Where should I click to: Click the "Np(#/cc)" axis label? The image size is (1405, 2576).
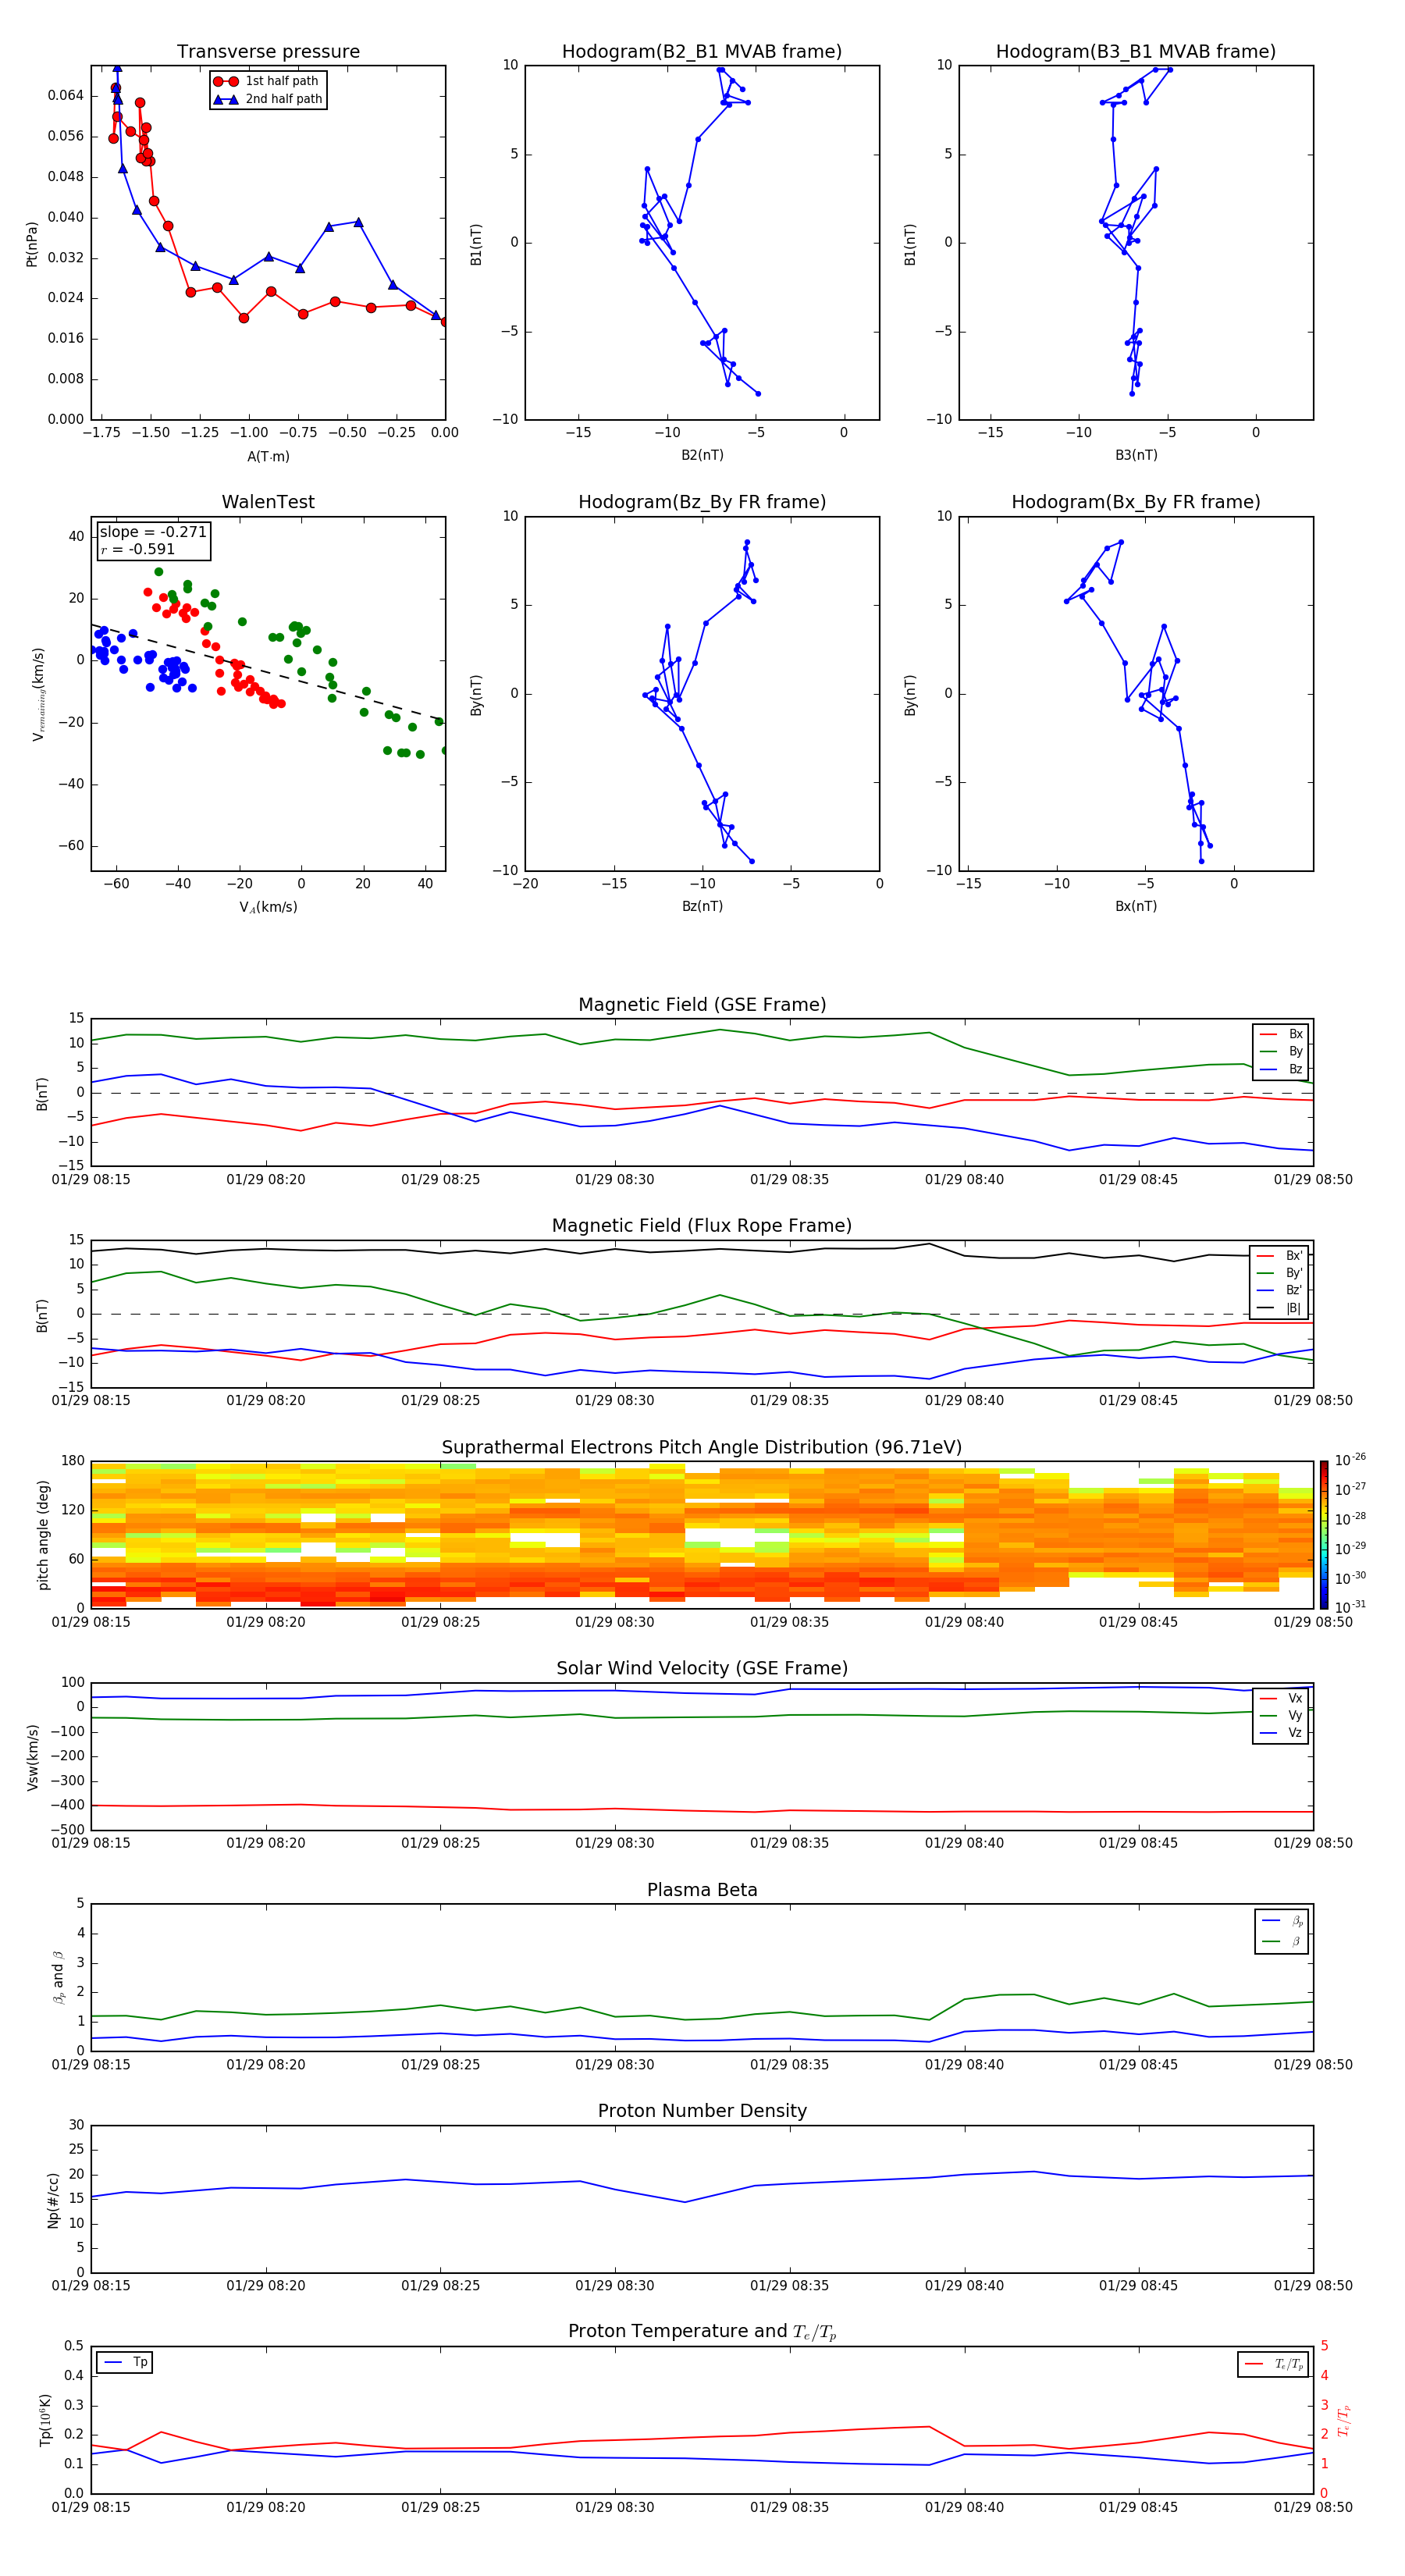click(x=53, y=2200)
